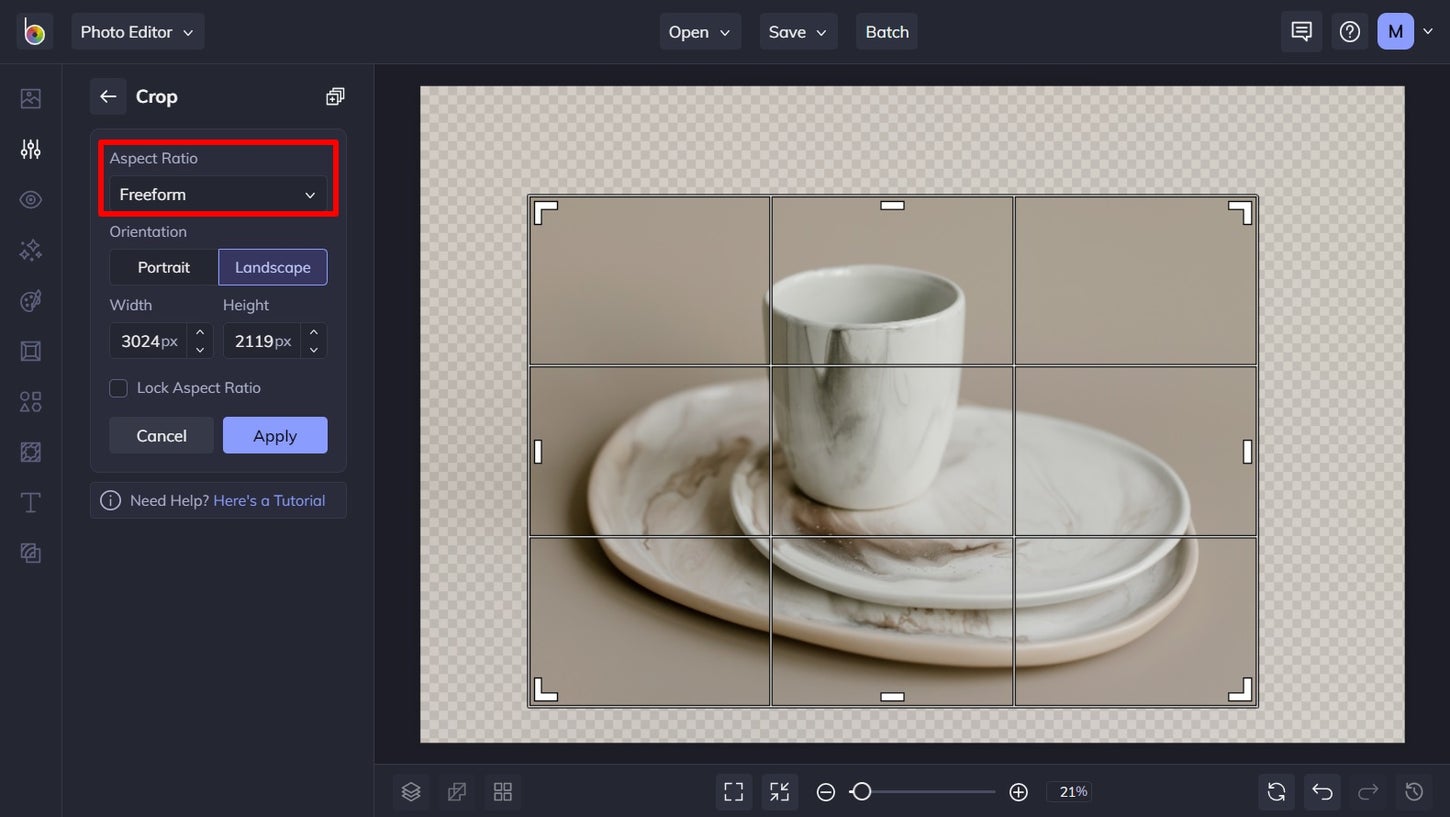Open the Touch Up tools
This screenshot has width=1450, height=817.
(30, 199)
